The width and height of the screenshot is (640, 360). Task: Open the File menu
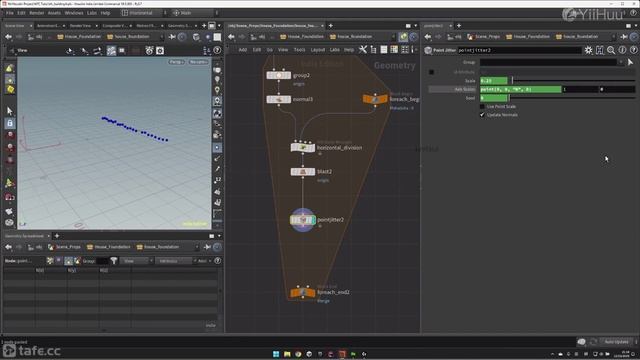click(x=9, y=13)
